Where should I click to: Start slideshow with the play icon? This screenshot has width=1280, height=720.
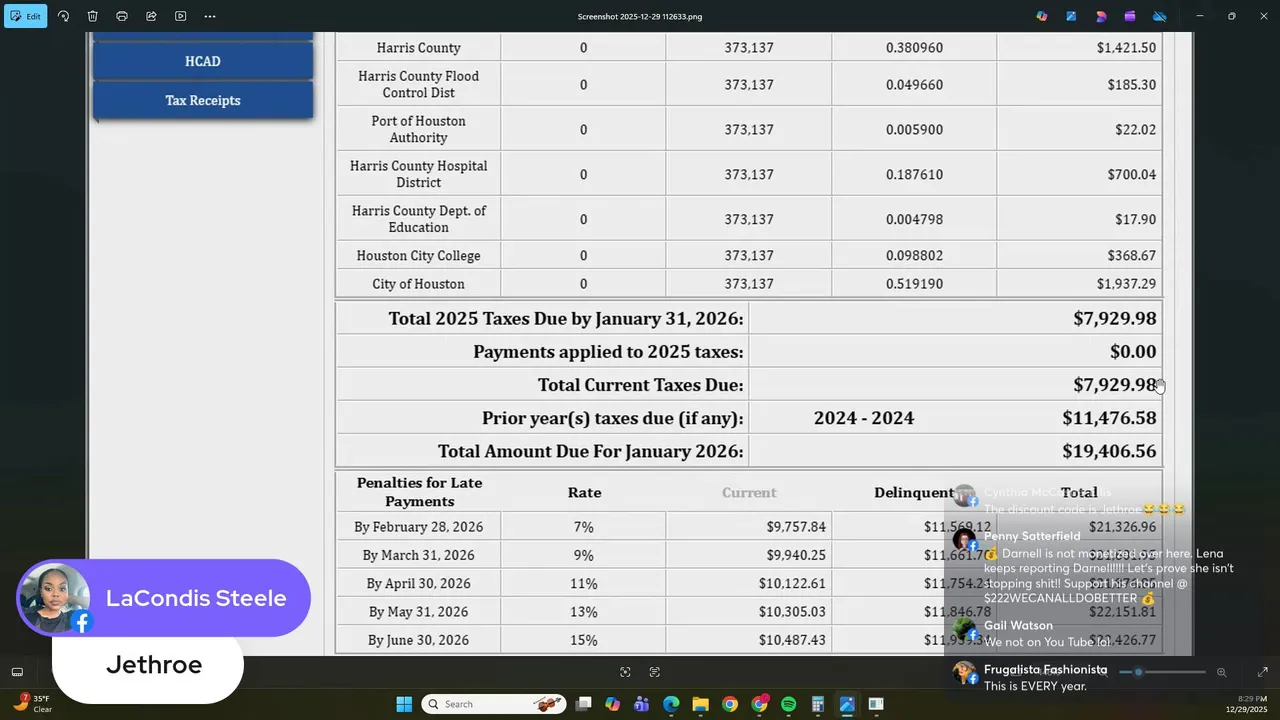tap(180, 16)
